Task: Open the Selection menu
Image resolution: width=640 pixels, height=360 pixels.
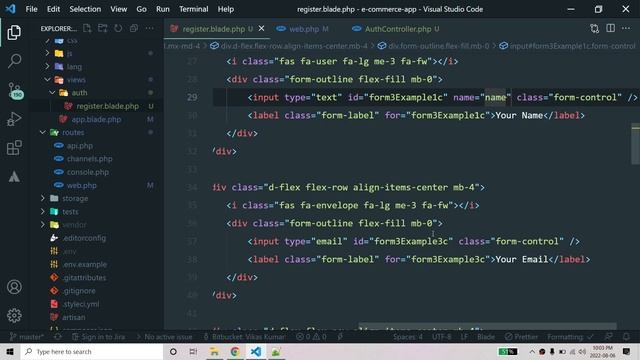Action: 85,9
